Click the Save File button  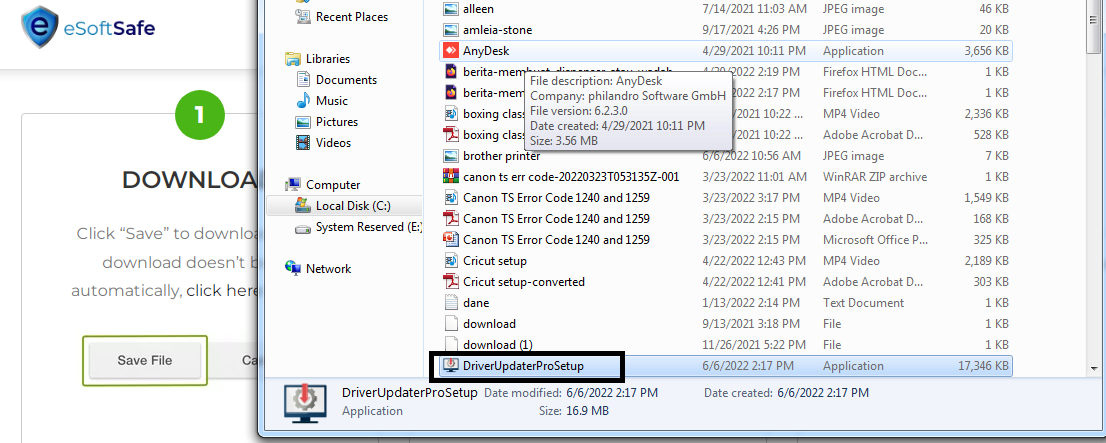tap(145, 360)
